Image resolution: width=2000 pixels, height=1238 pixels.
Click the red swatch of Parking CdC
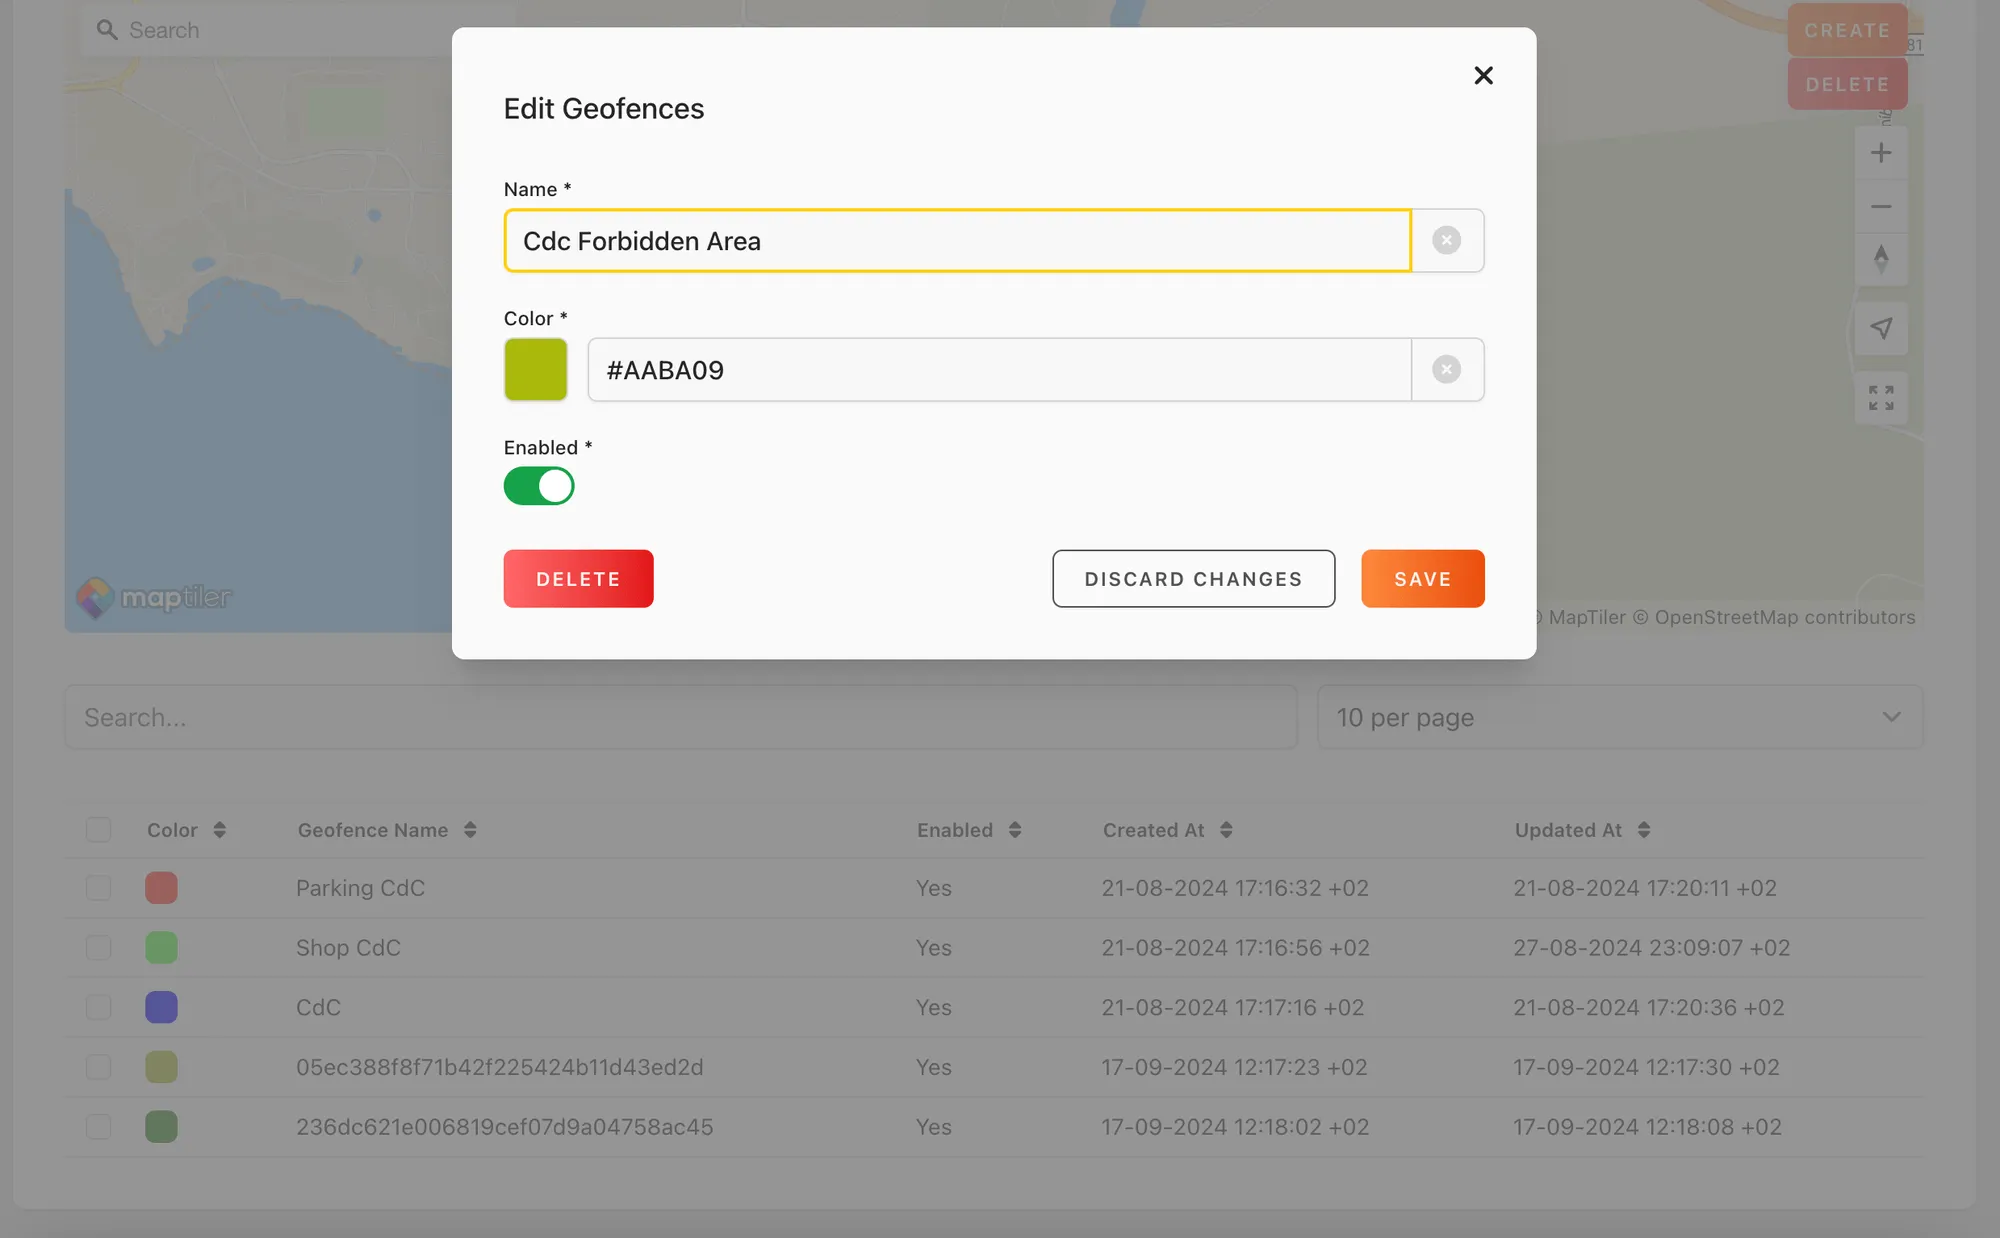[x=161, y=888]
